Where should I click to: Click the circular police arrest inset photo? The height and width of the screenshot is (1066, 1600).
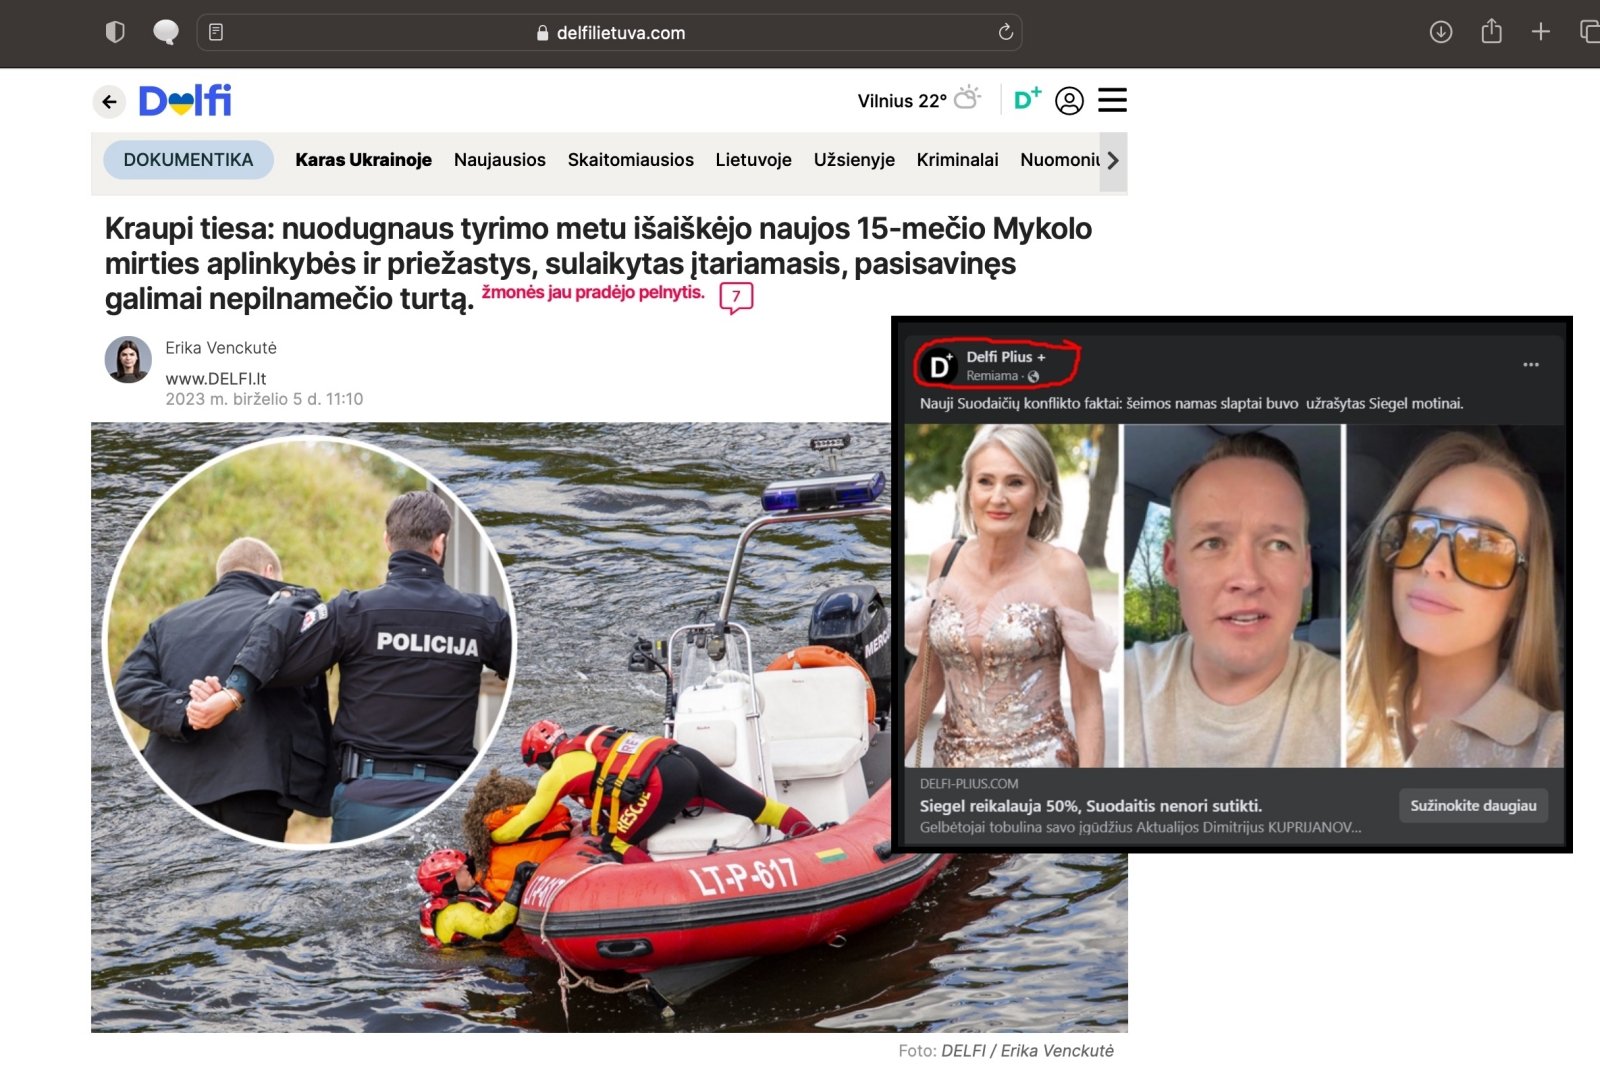pos(310,641)
